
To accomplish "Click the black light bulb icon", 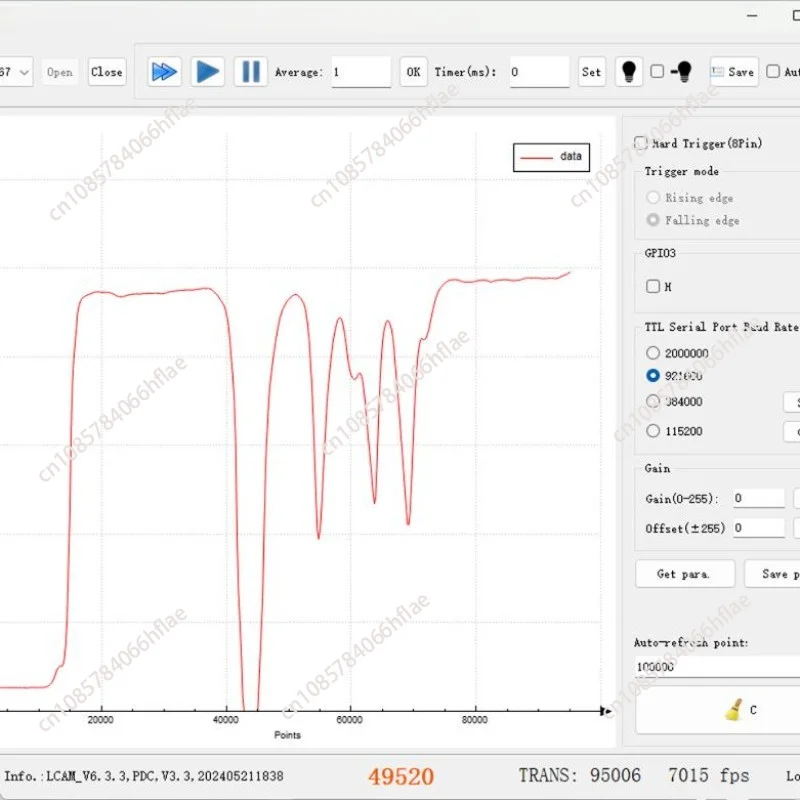I will 629,72.
